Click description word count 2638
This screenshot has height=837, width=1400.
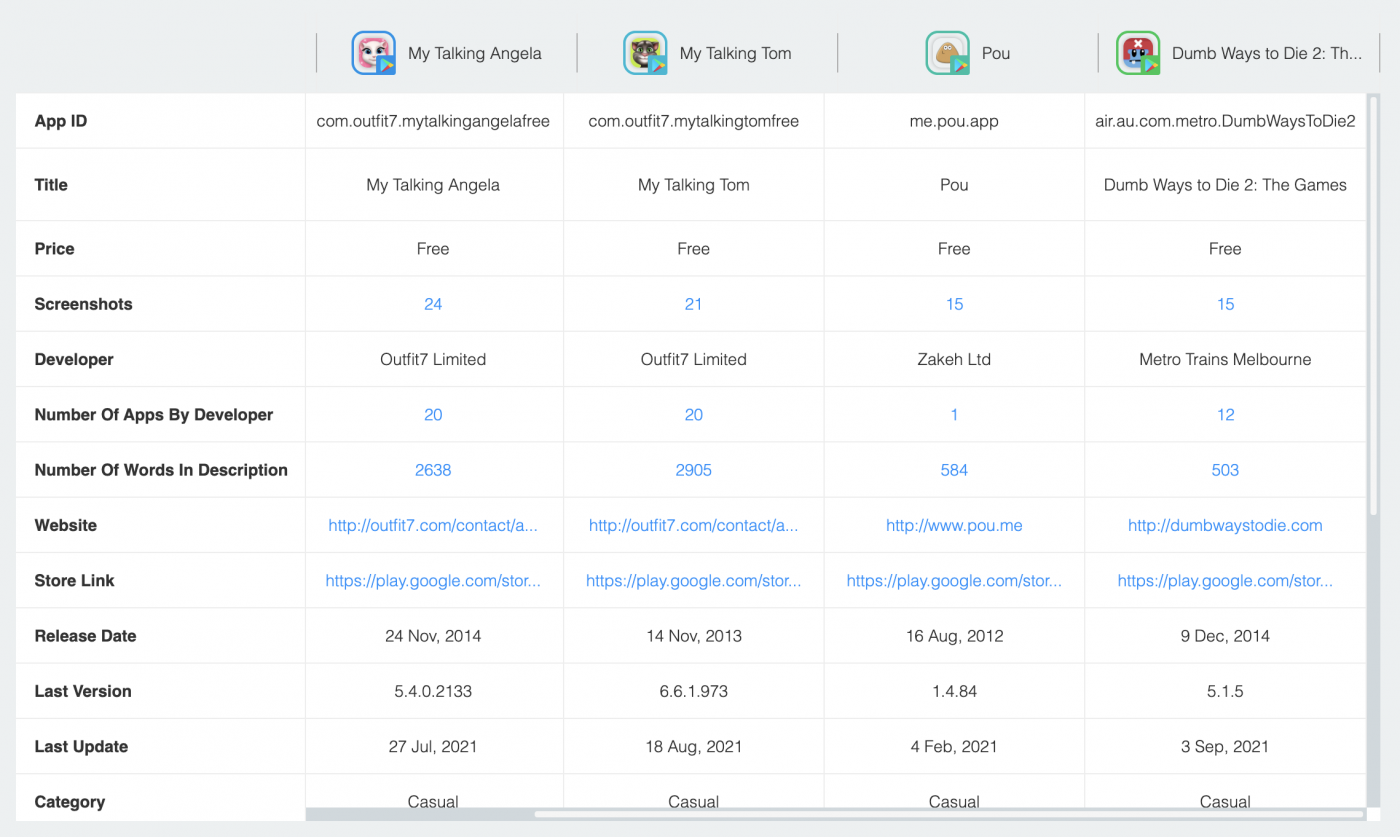pos(433,470)
